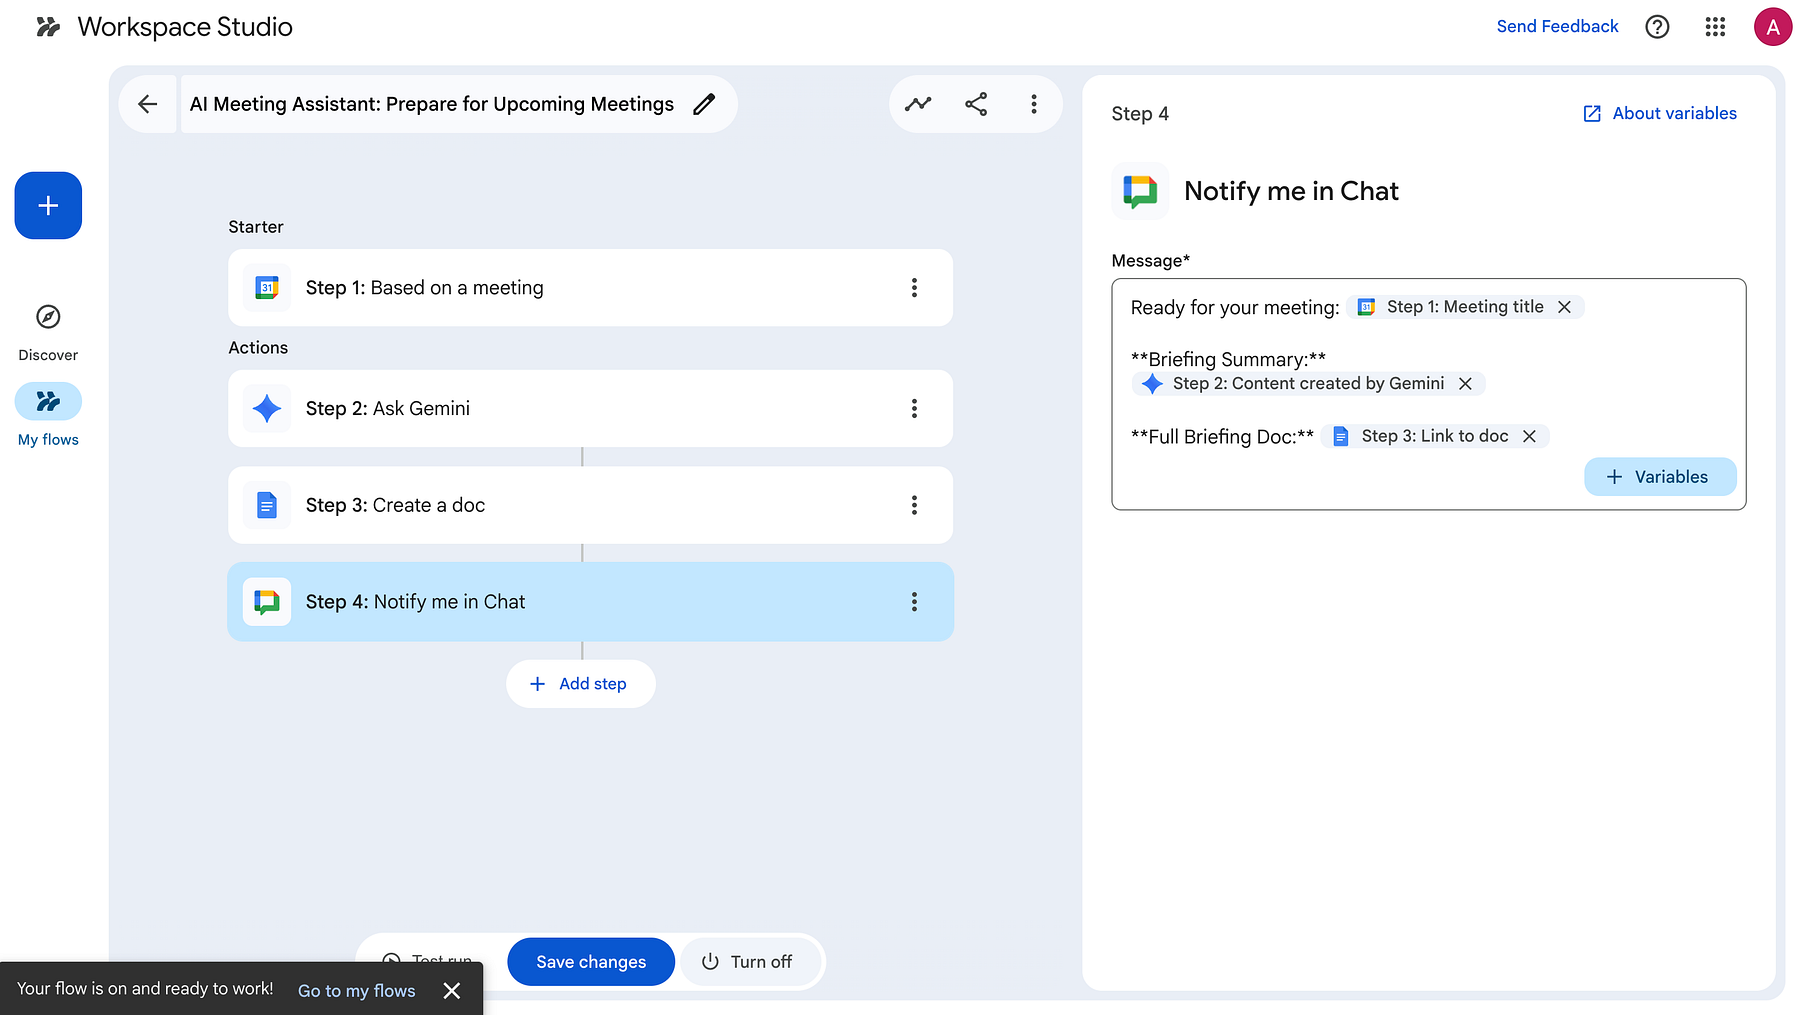
Task: Click the flow title text
Action: [x=432, y=104]
